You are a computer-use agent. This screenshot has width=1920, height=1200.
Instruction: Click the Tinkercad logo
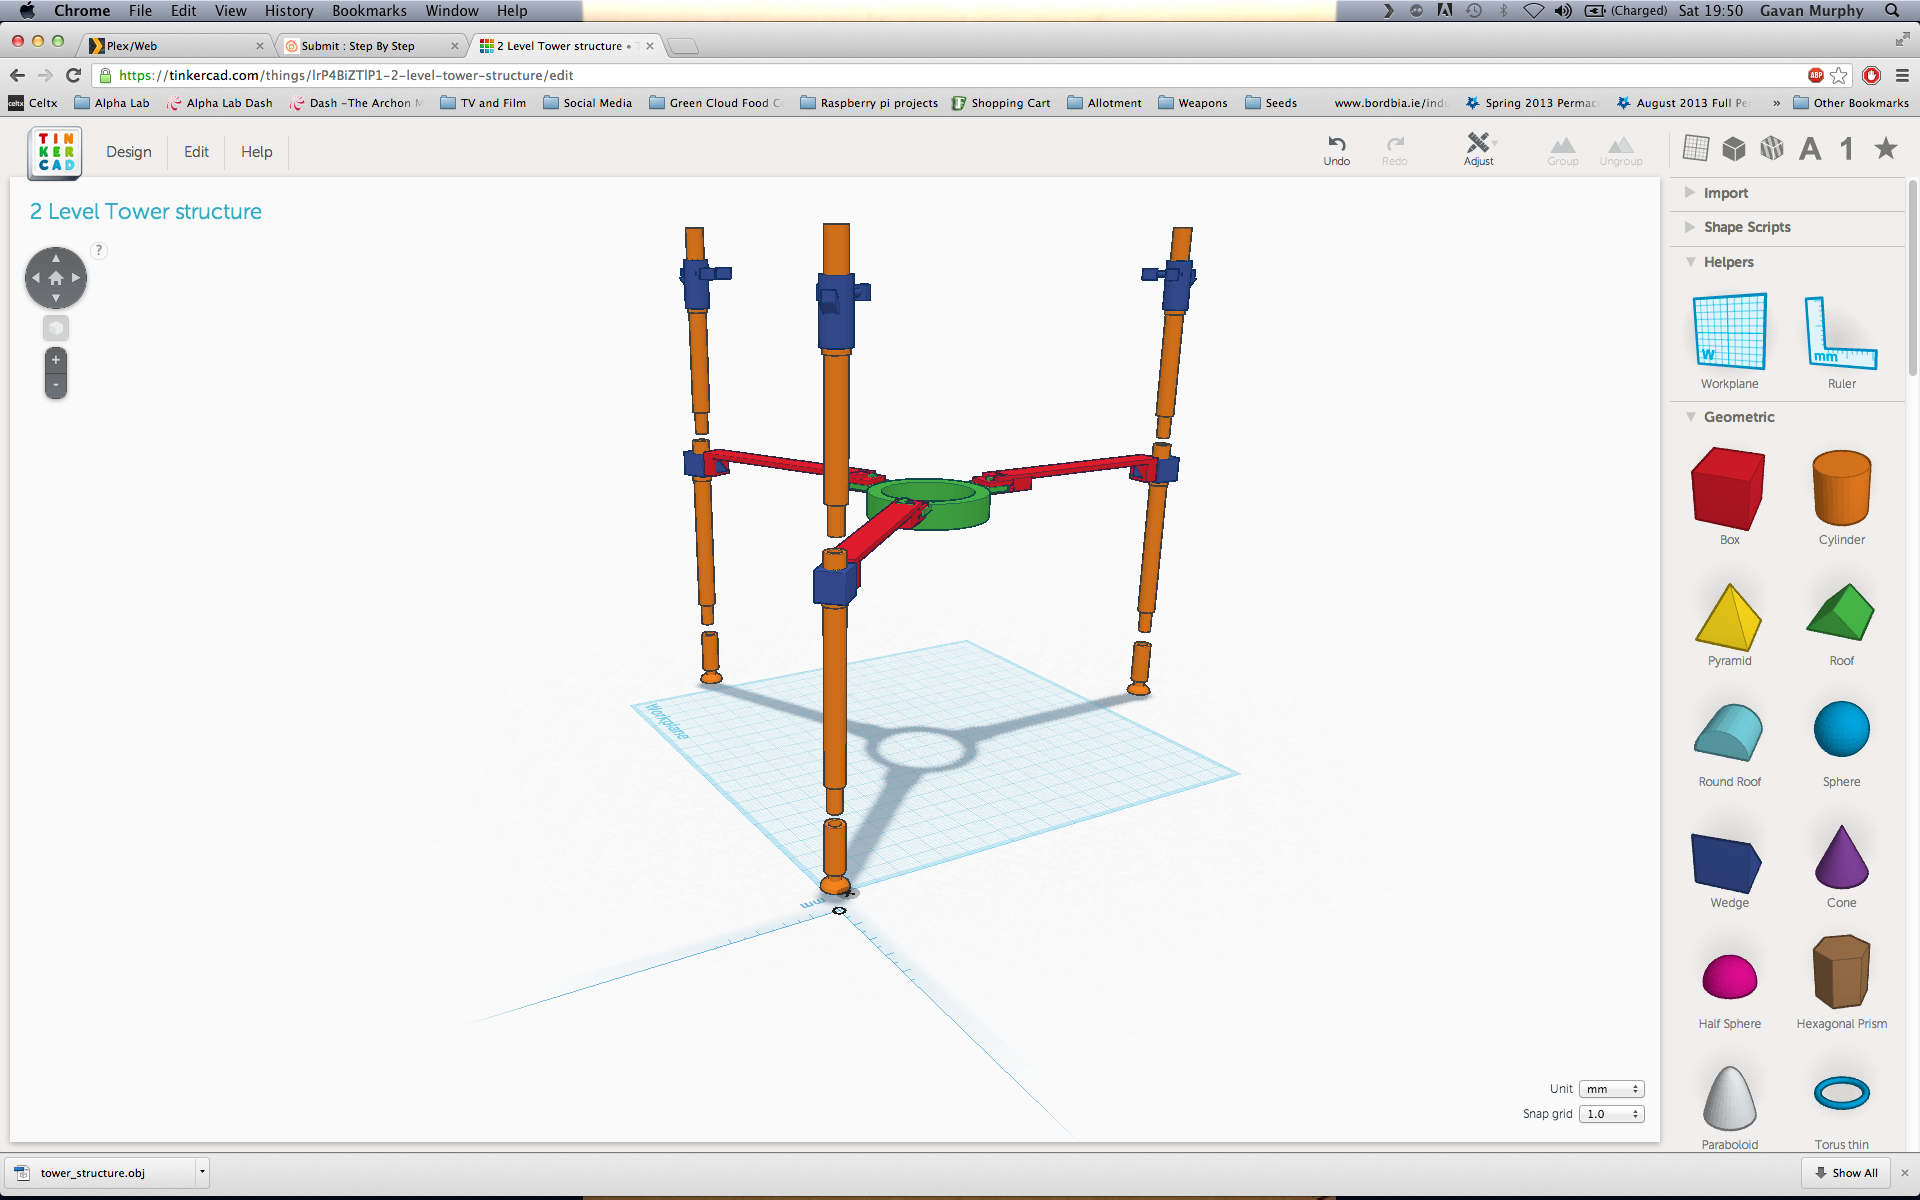[56, 152]
